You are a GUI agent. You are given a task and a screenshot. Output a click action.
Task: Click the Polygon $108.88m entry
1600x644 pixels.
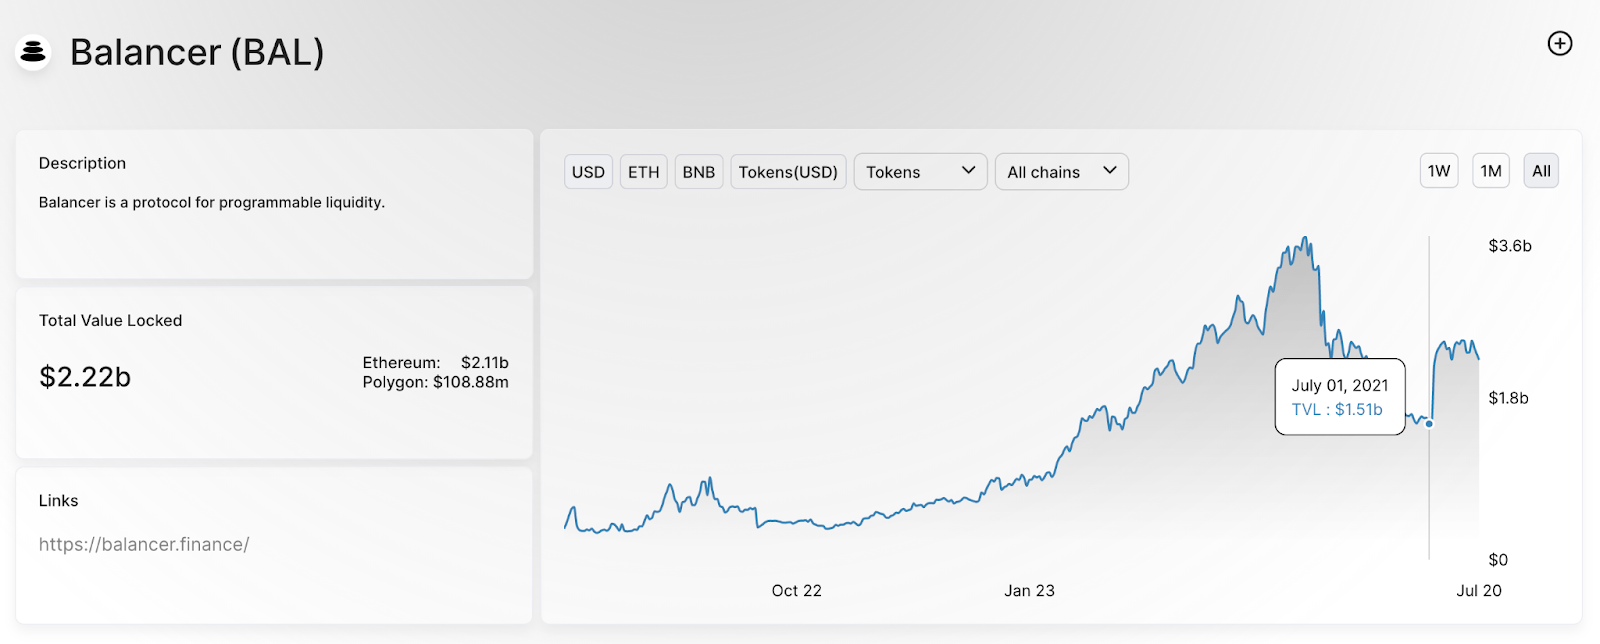click(x=435, y=382)
